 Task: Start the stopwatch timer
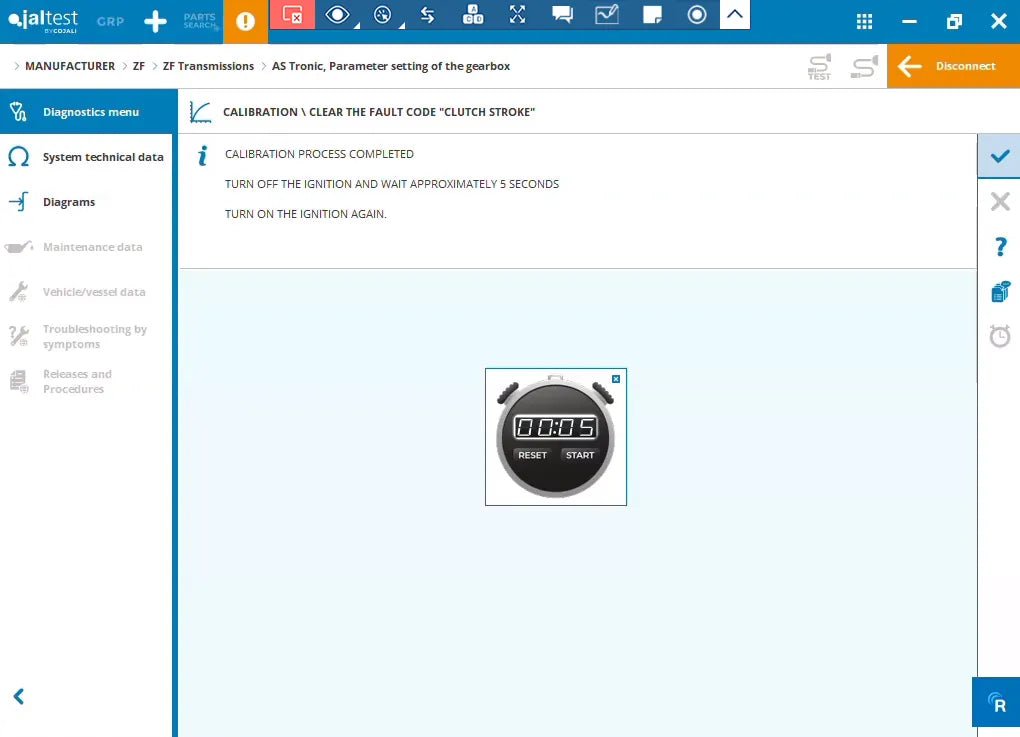[x=580, y=455]
